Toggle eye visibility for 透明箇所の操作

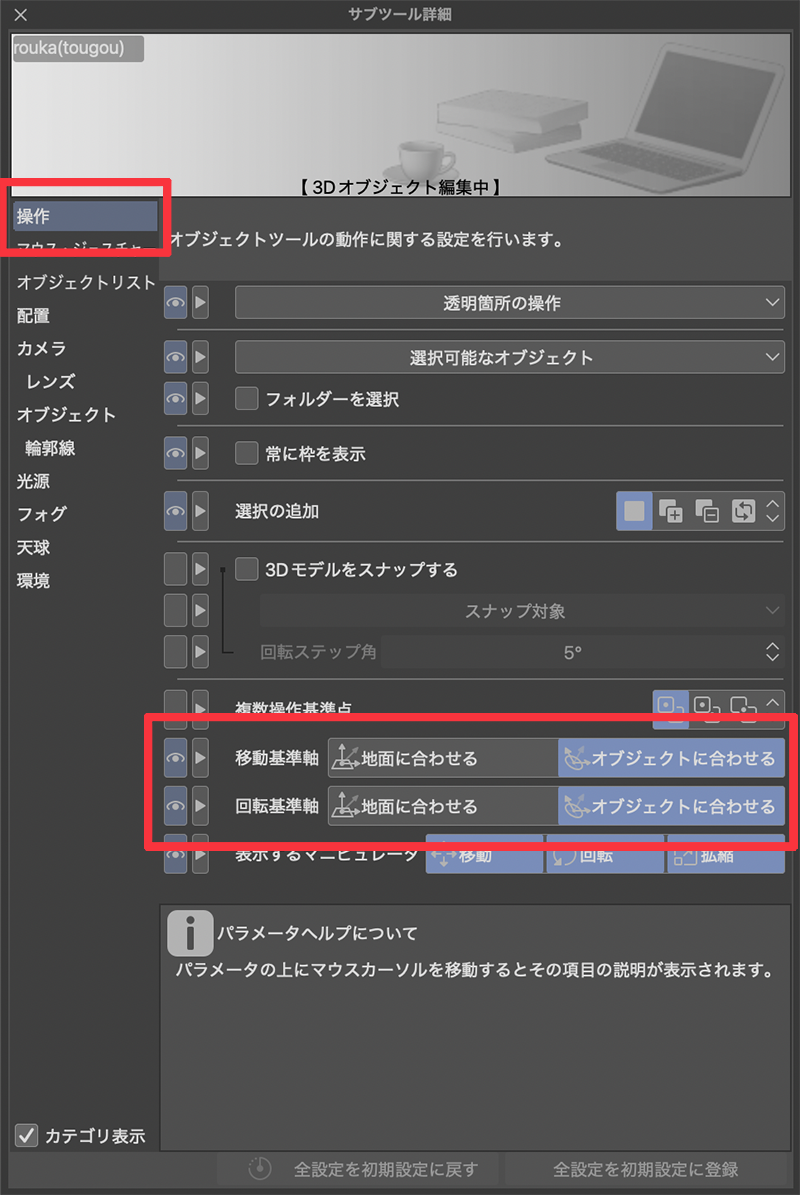coord(175,302)
